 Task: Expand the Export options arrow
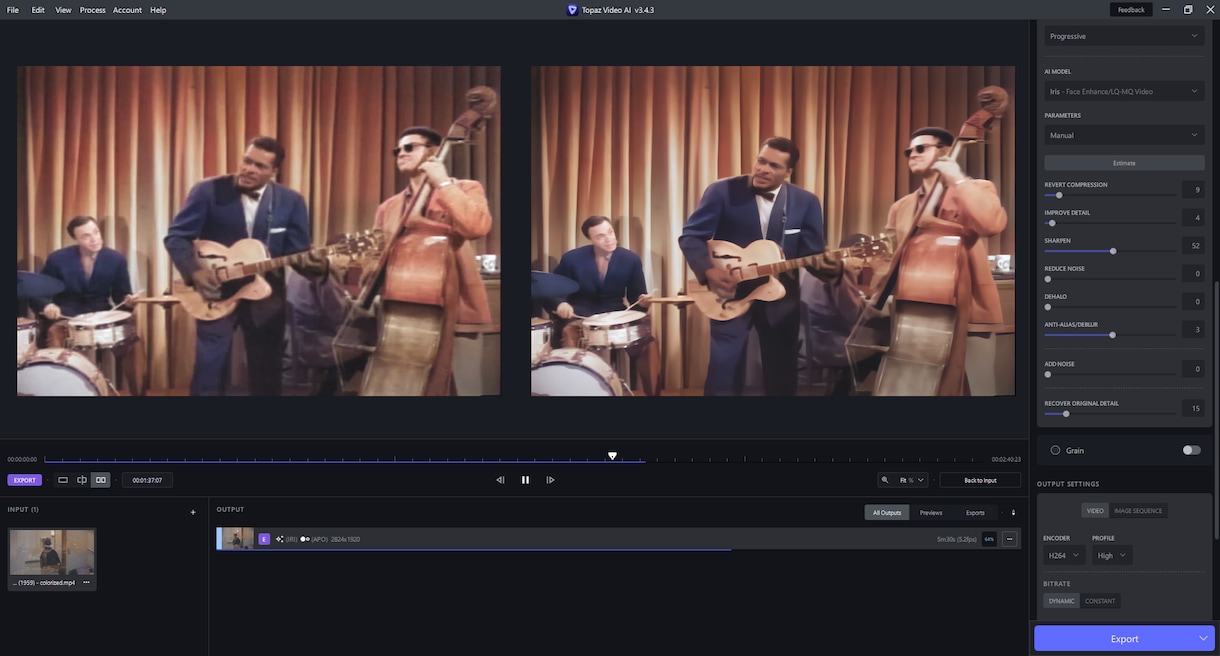tap(1203, 639)
